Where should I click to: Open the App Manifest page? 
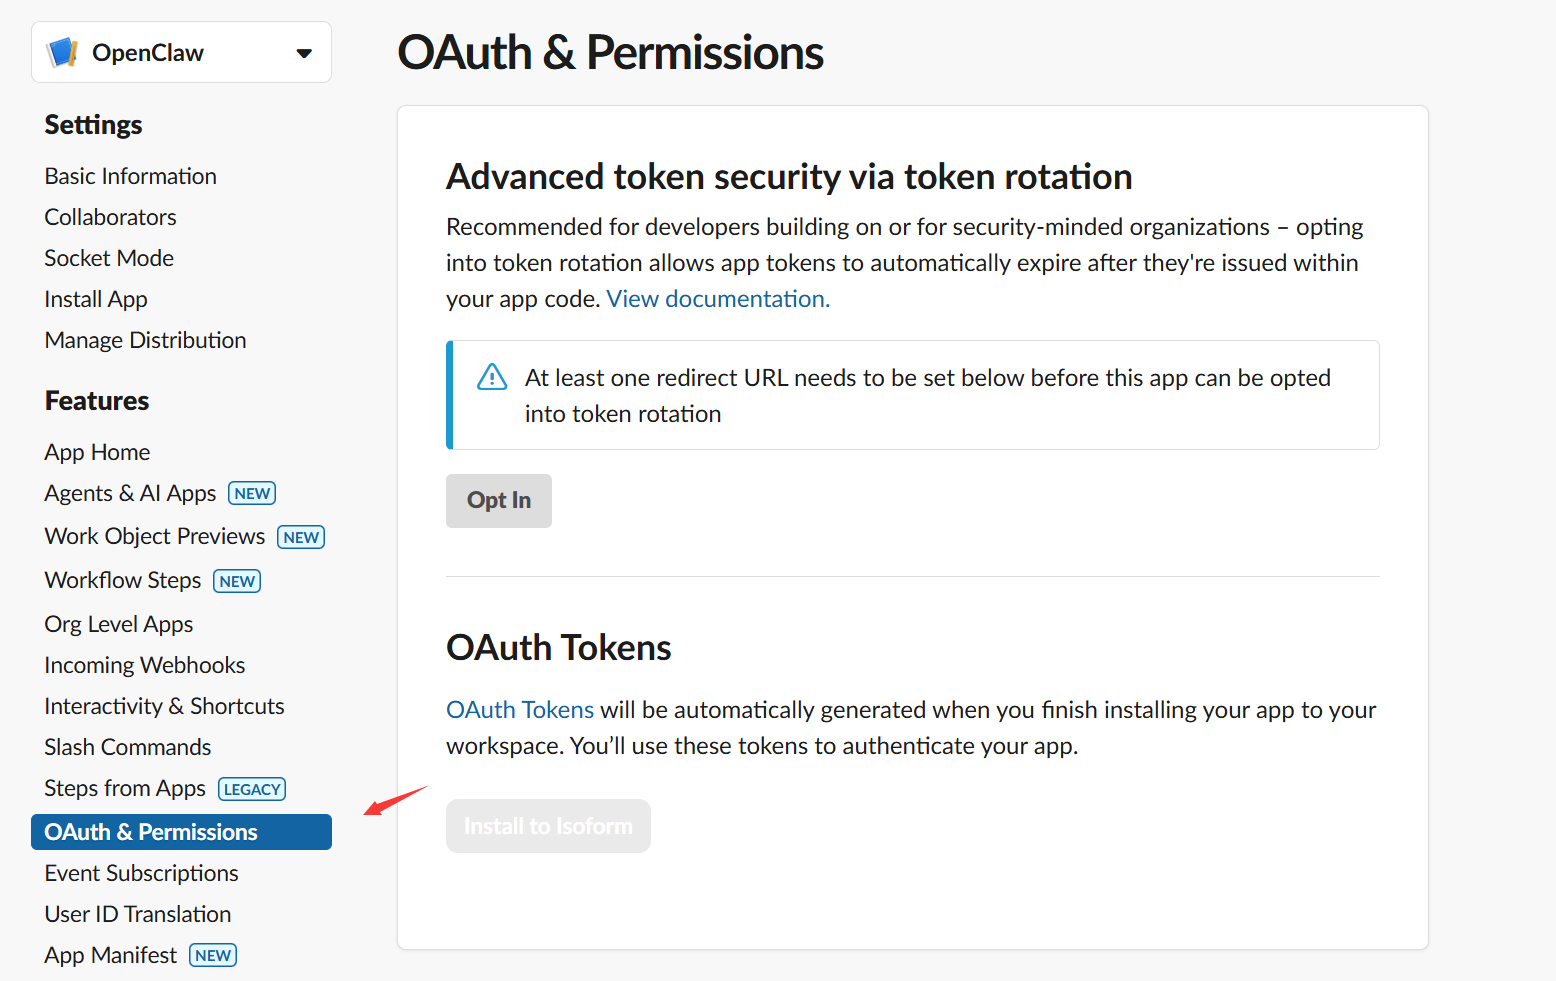110,955
